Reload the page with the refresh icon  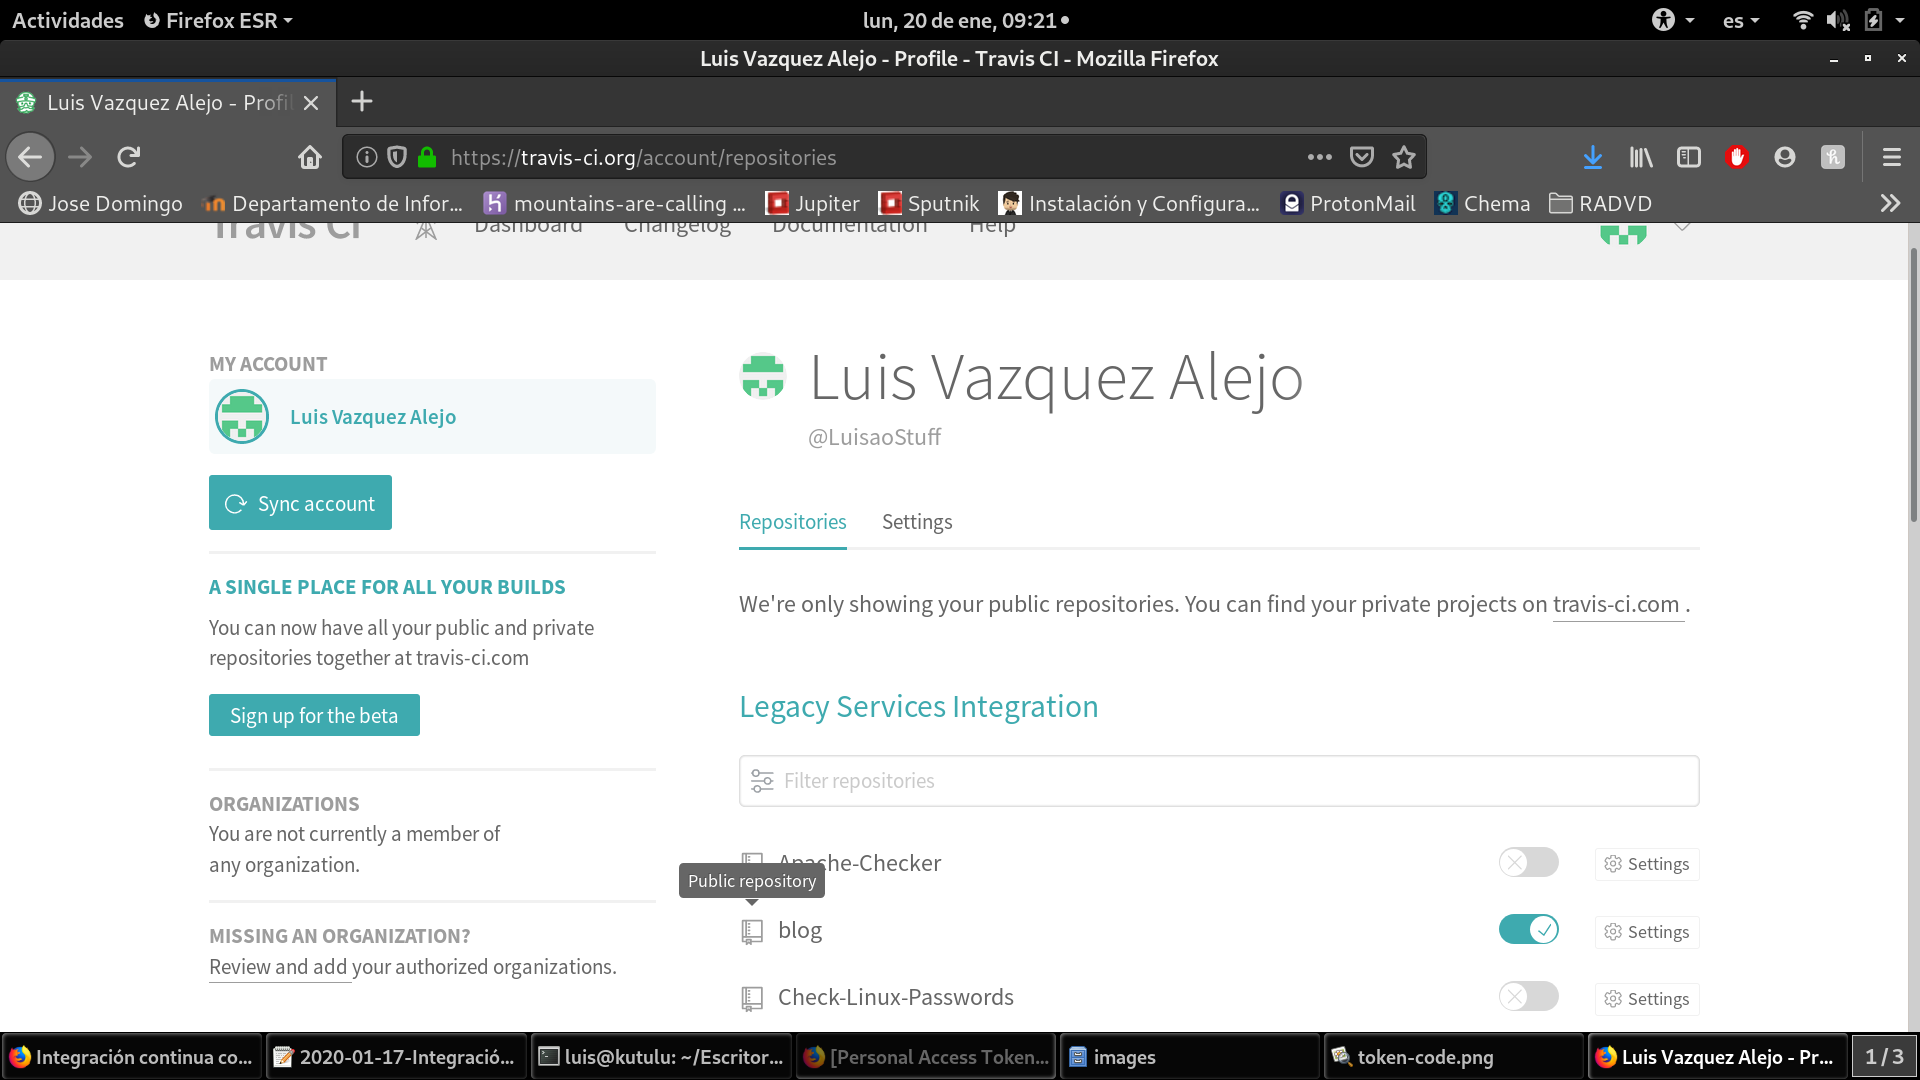[129, 157]
